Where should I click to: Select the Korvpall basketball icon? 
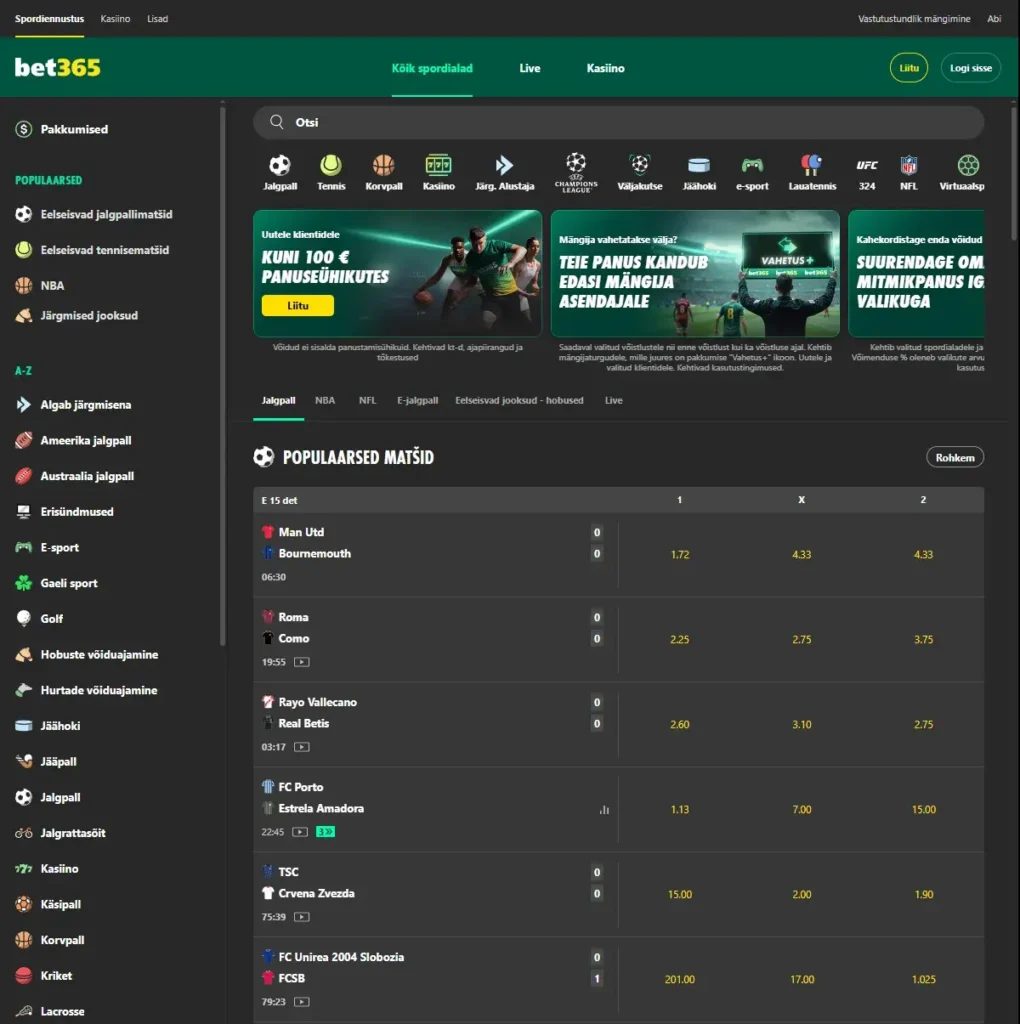point(383,166)
